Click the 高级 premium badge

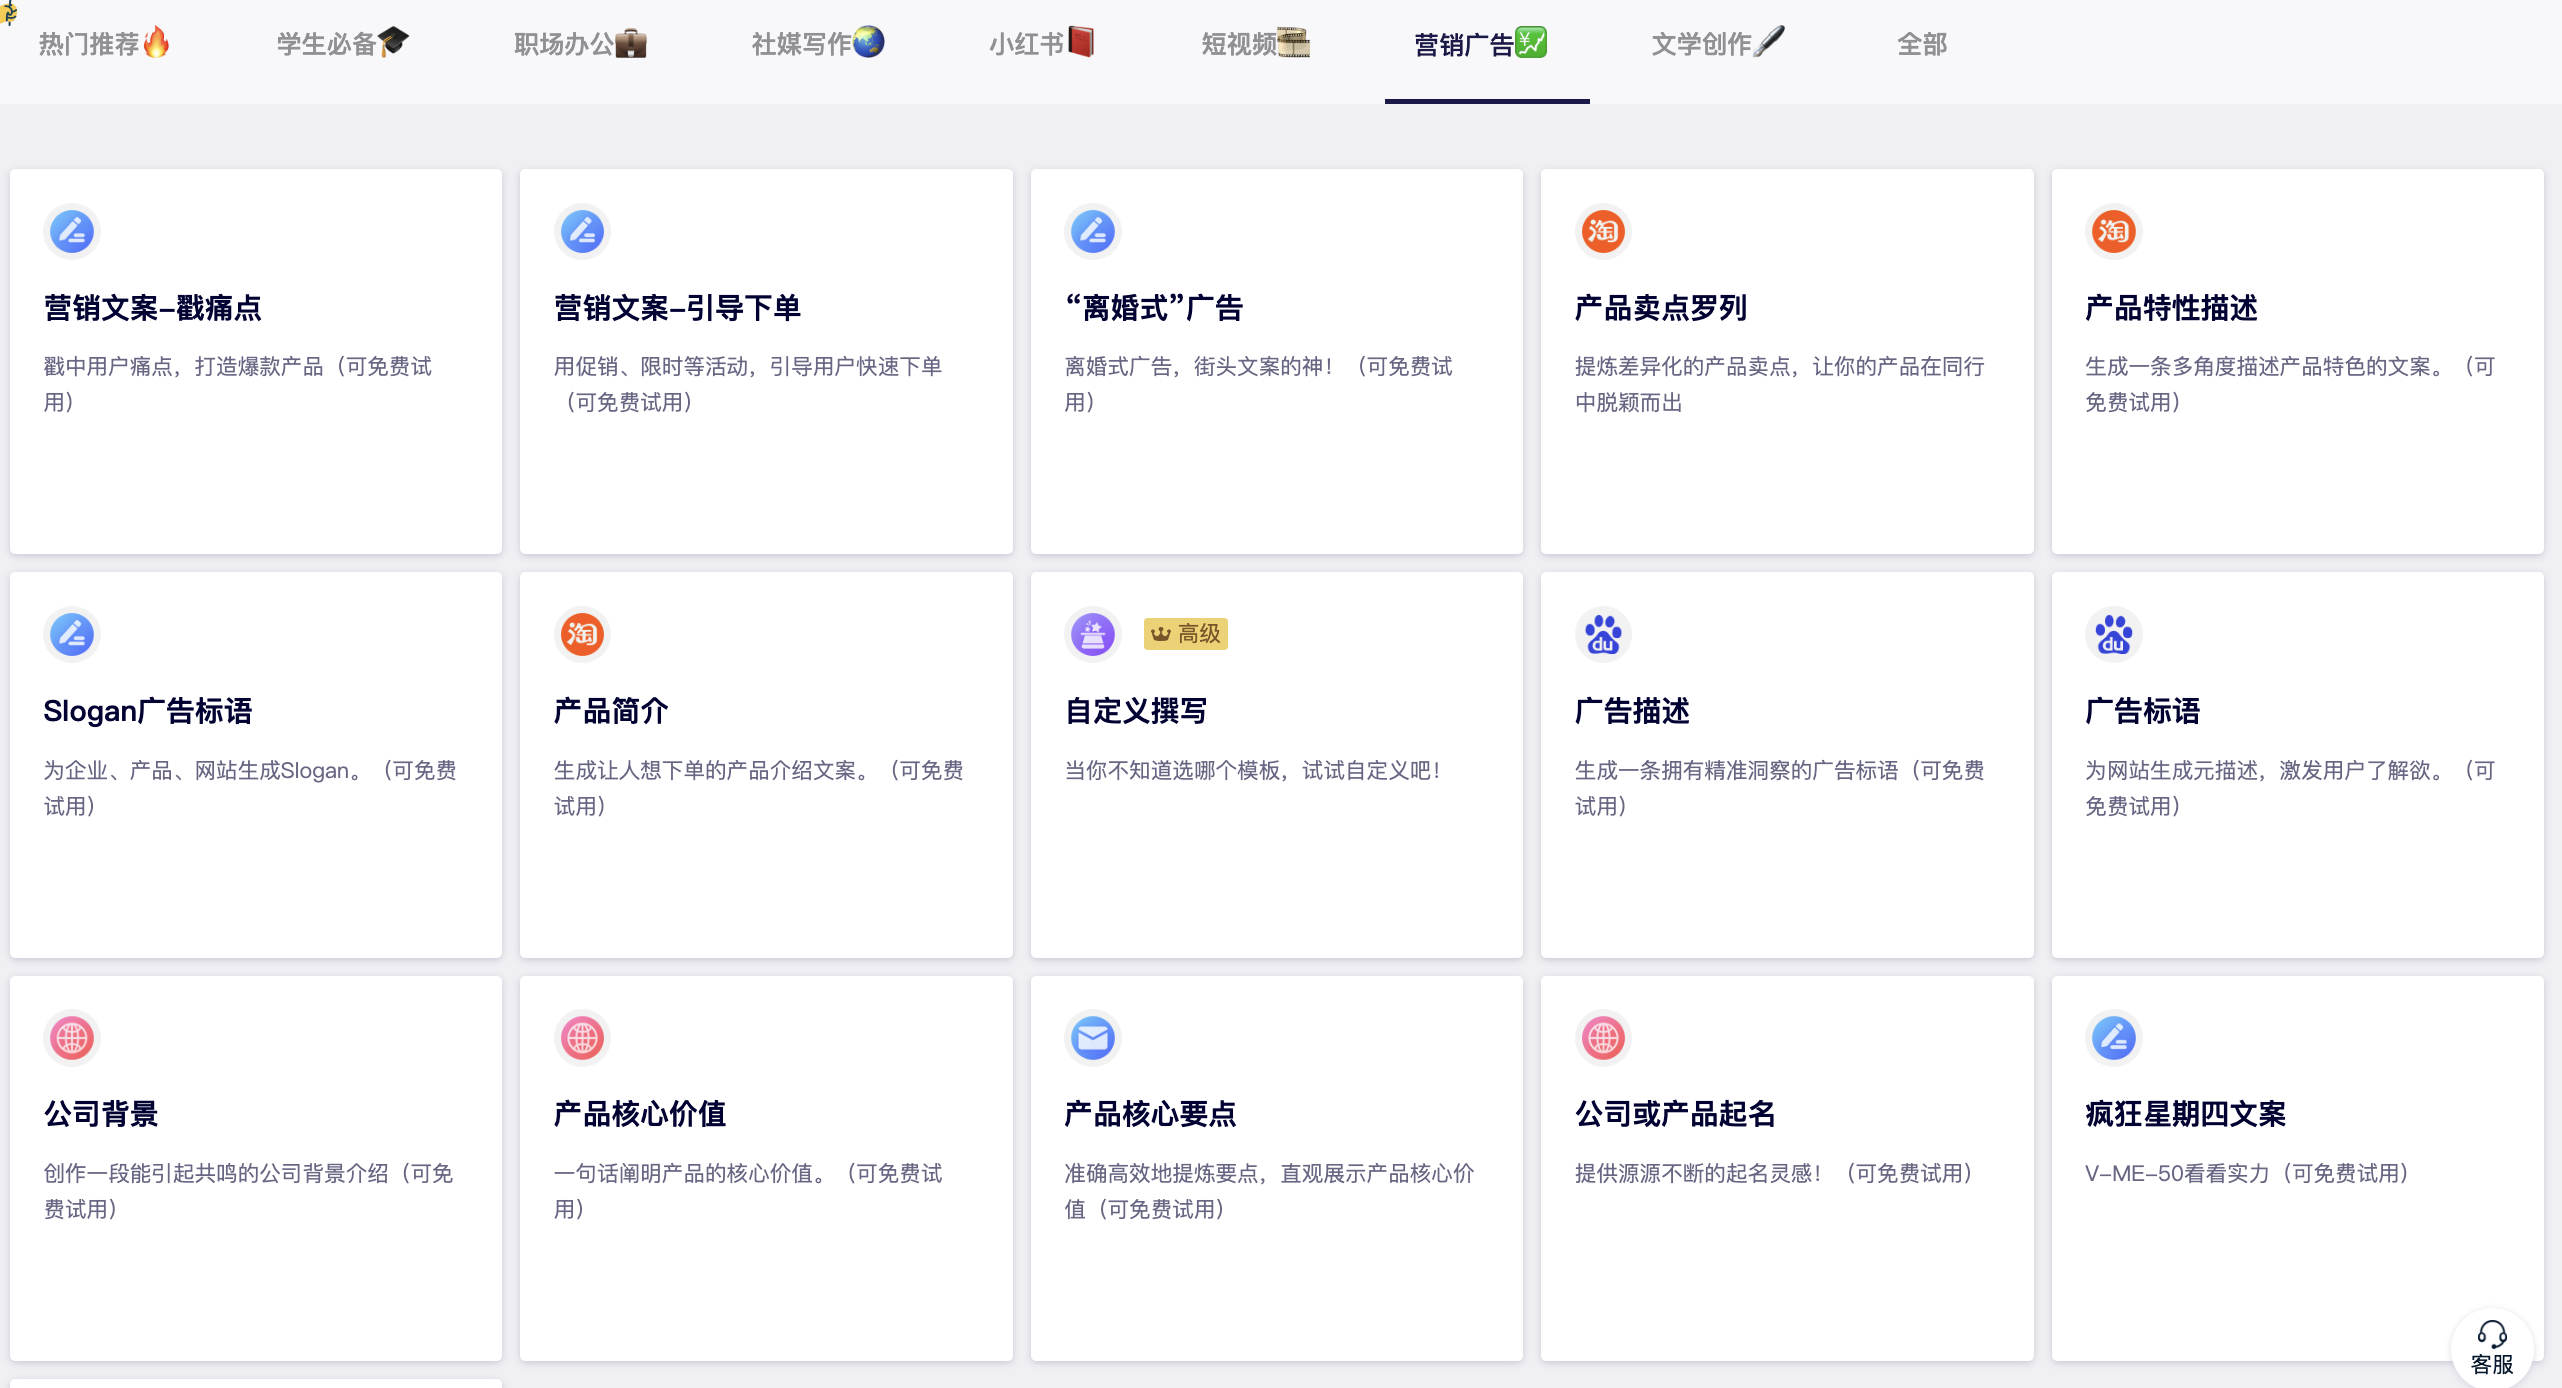click(x=1186, y=634)
